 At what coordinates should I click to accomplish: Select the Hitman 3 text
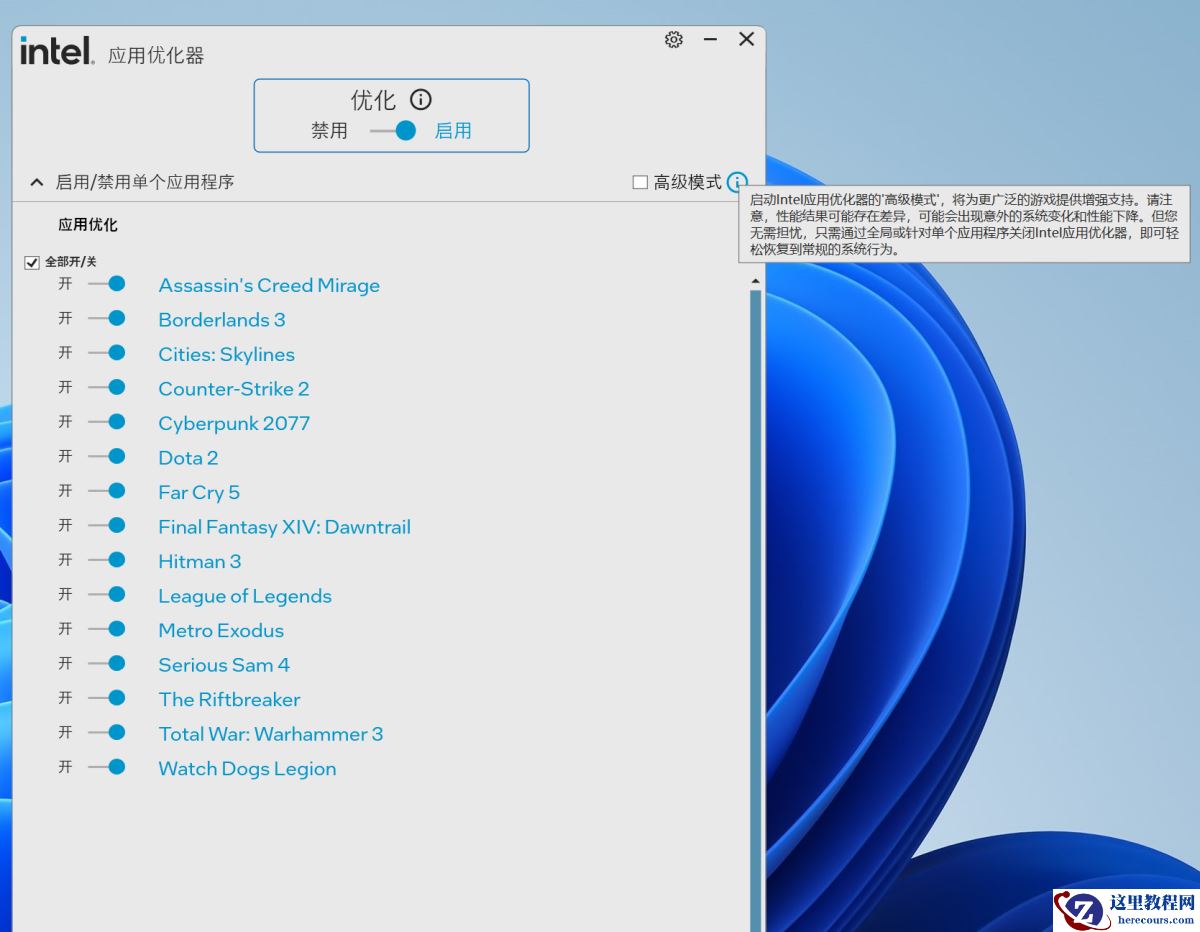200,561
